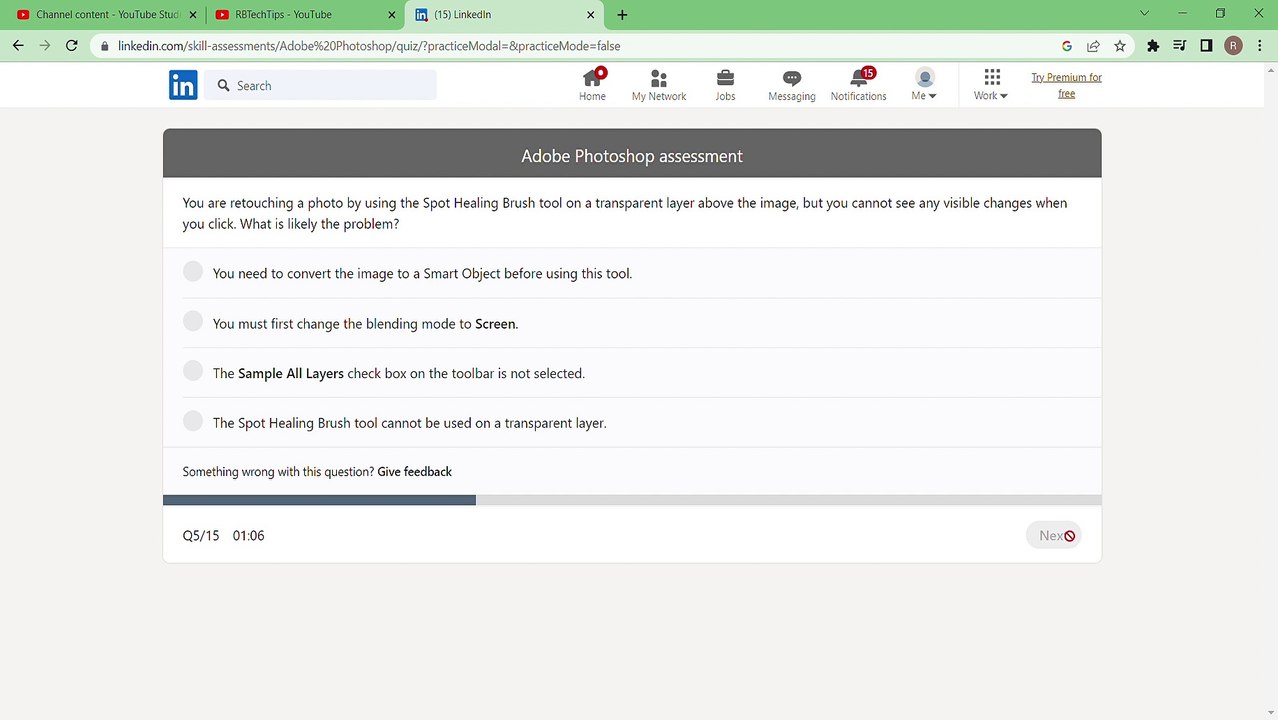Go back in browser history

tap(18, 45)
